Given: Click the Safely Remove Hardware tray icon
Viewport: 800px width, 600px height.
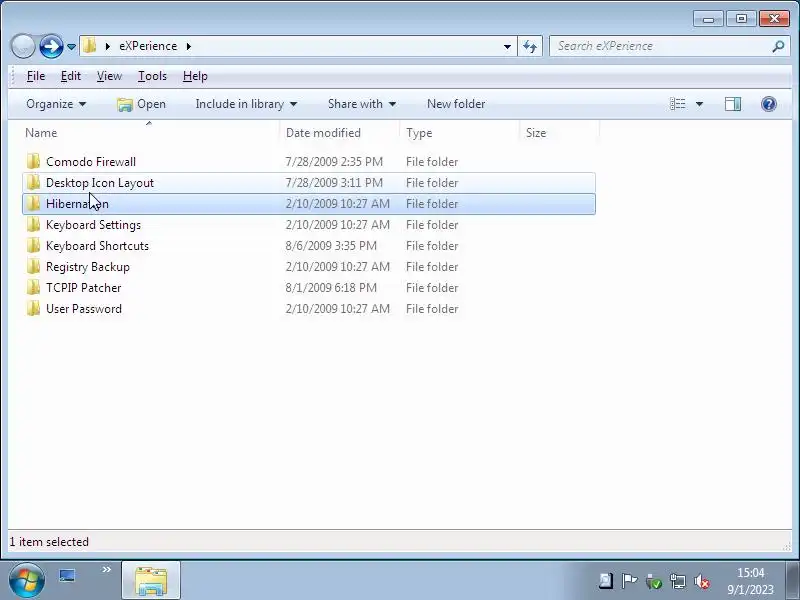Looking at the screenshot, I should [654, 581].
